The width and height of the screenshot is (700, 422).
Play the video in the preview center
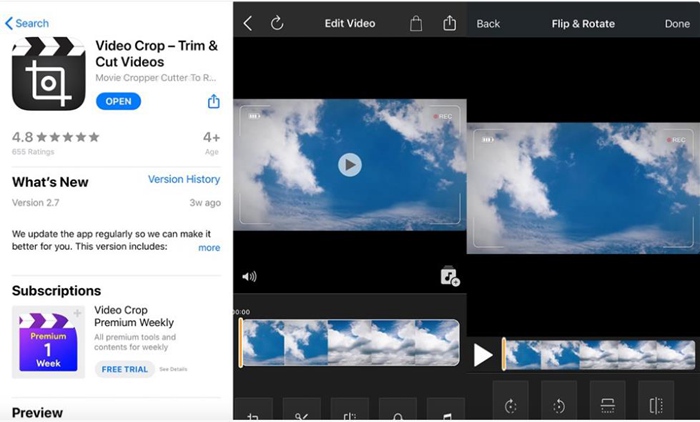[x=349, y=165]
